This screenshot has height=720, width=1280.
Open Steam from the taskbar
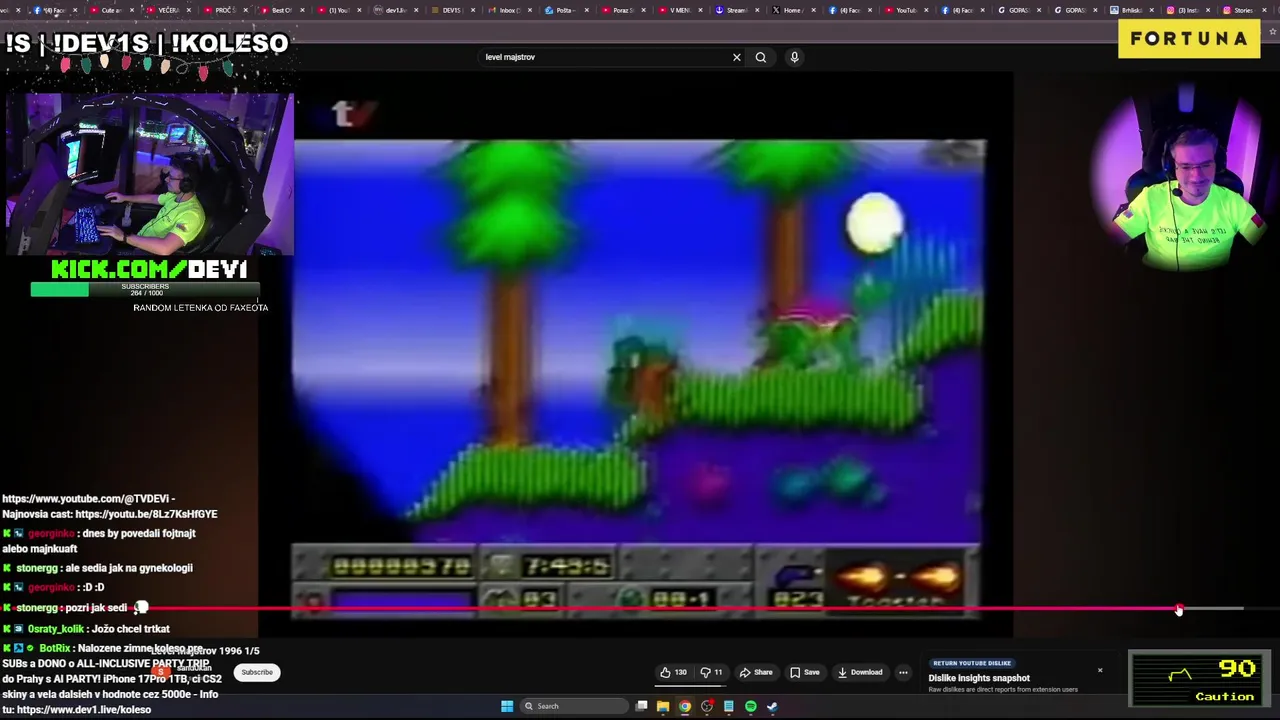pos(772,706)
